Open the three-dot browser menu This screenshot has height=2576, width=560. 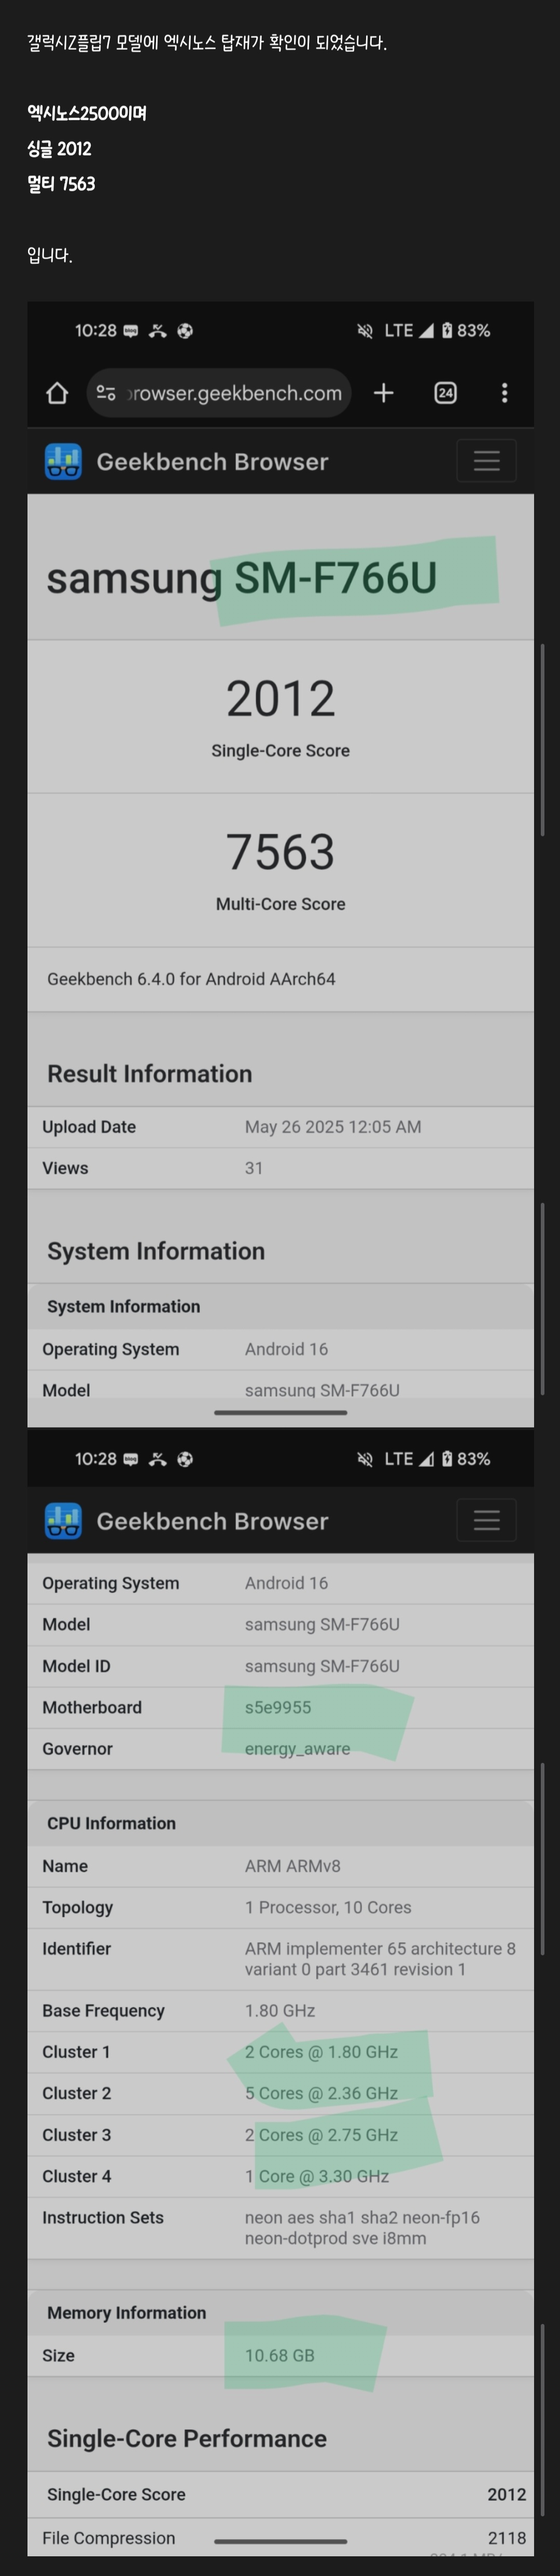(x=504, y=393)
